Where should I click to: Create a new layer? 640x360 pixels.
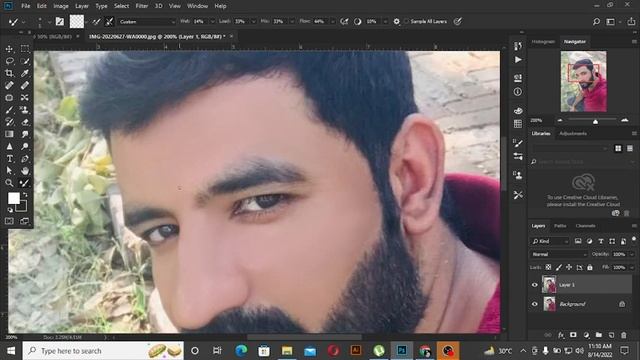[611, 335]
